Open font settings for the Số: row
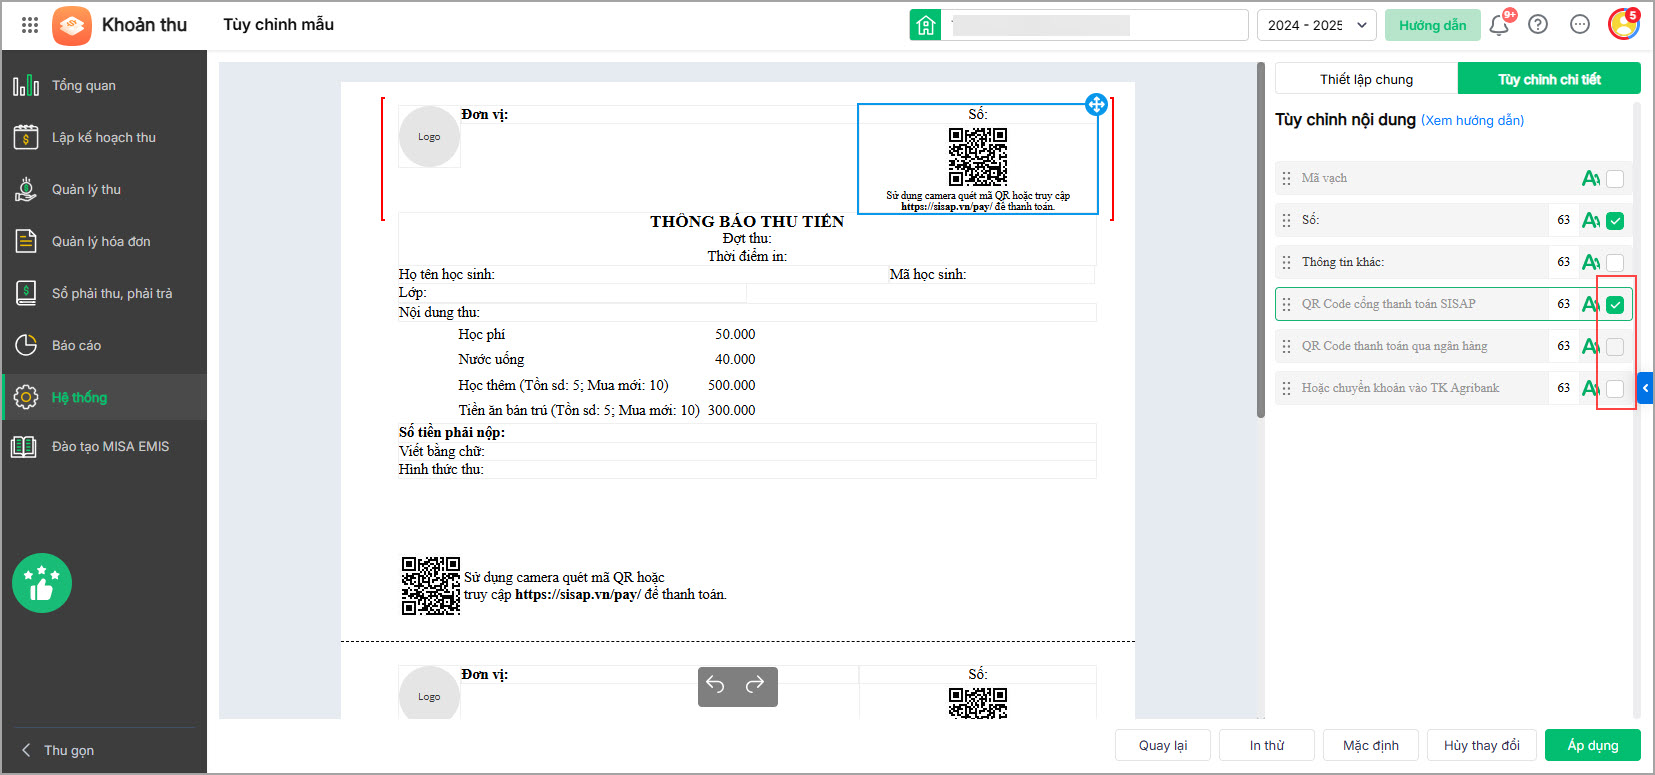 pyautogui.click(x=1590, y=220)
